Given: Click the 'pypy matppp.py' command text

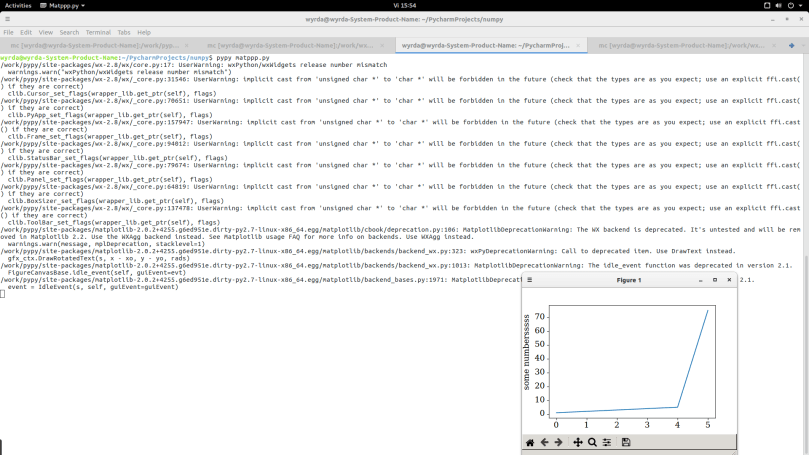Looking at the screenshot, I should (242, 58).
